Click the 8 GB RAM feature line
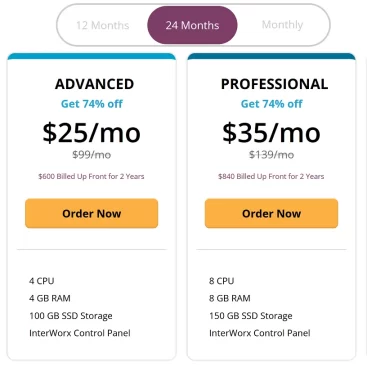Viewport: 367px width, 367px height. tap(230, 298)
